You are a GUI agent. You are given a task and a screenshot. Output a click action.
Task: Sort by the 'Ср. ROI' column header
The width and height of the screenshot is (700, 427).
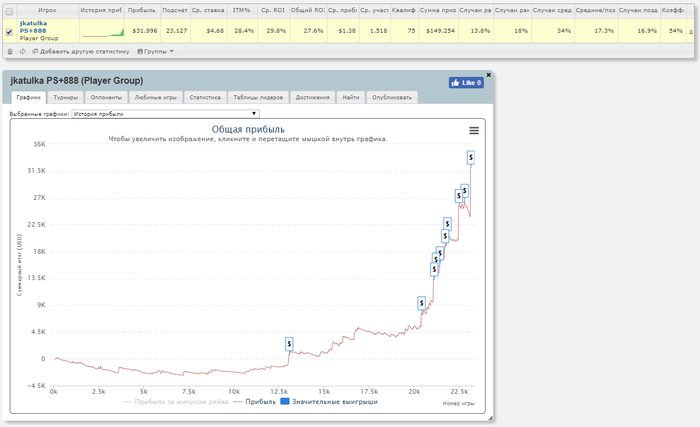[x=273, y=10]
